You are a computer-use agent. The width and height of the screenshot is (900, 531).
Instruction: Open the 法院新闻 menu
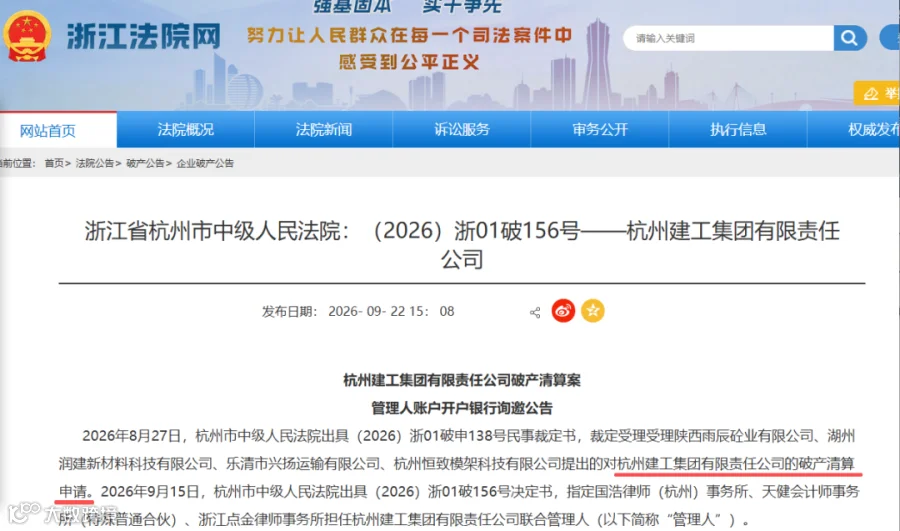[324, 129]
